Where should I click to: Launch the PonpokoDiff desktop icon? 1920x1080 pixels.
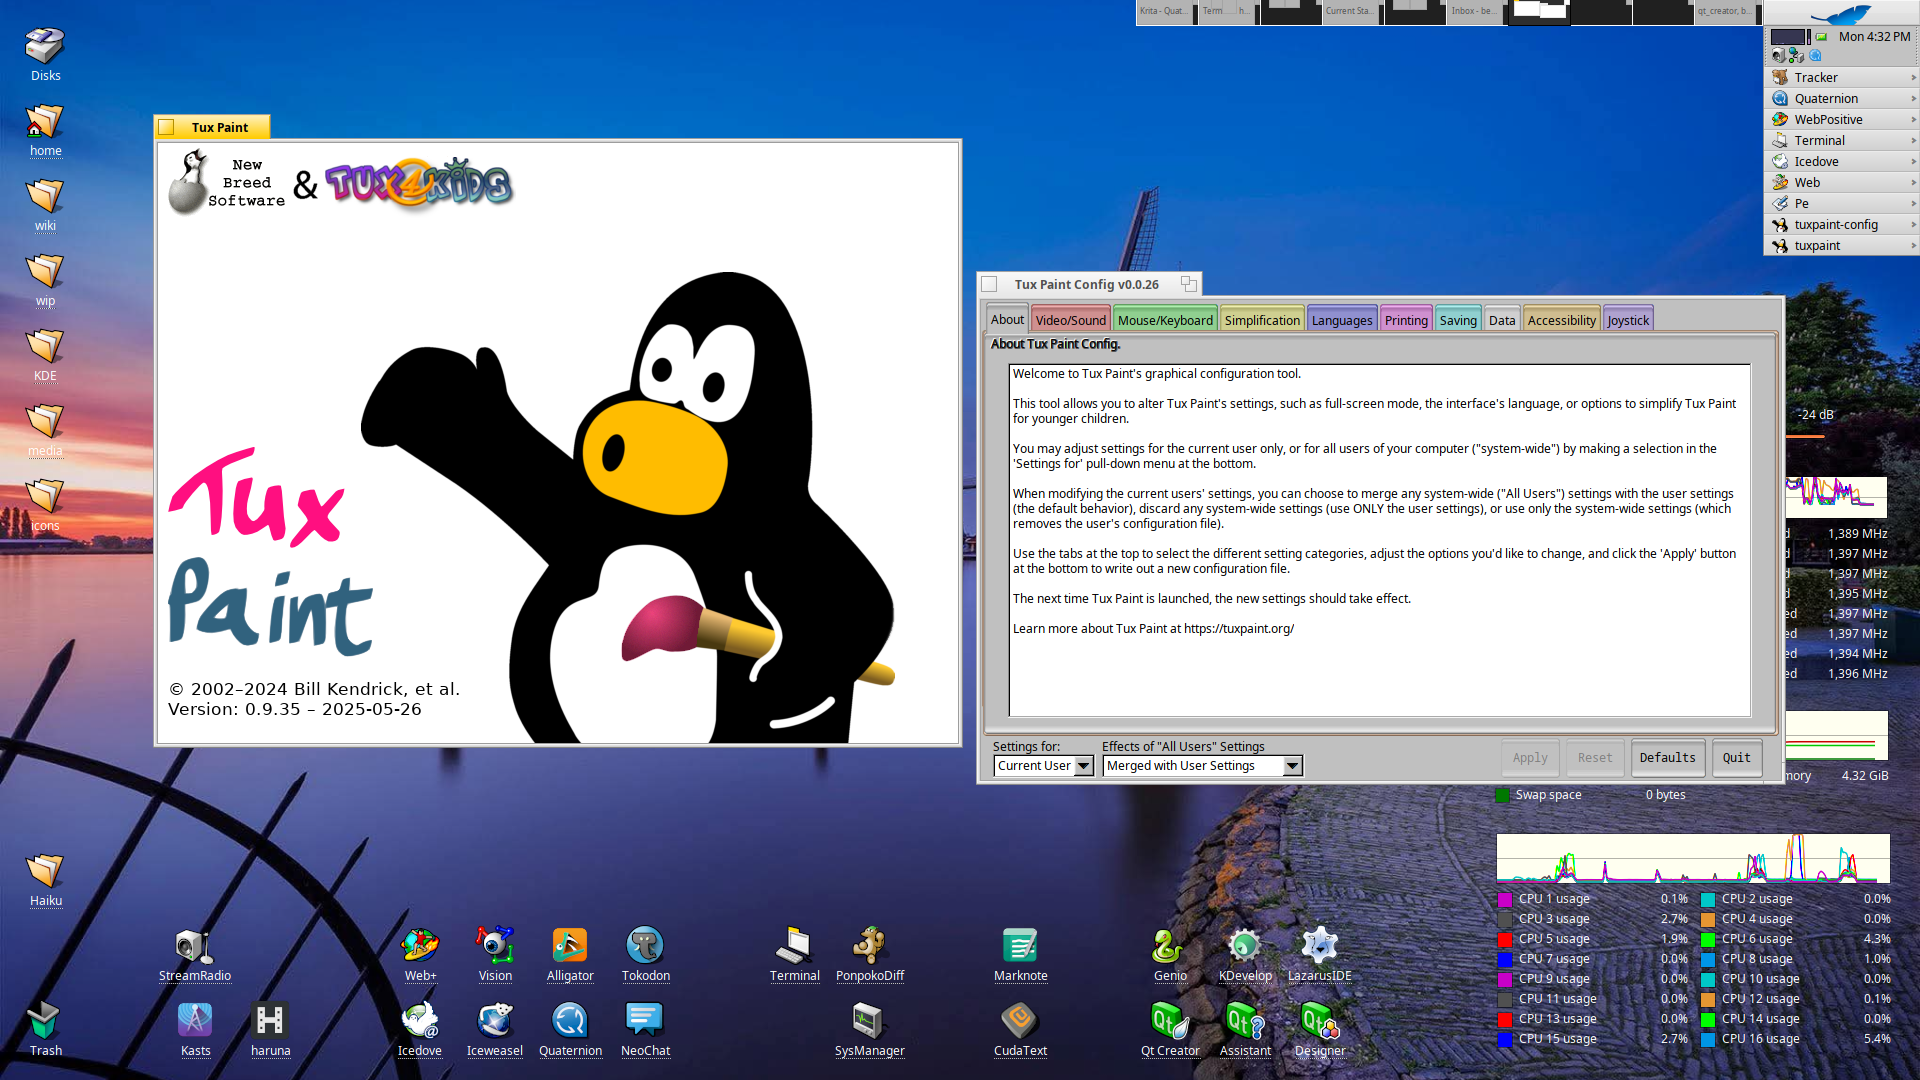(869, 946)
